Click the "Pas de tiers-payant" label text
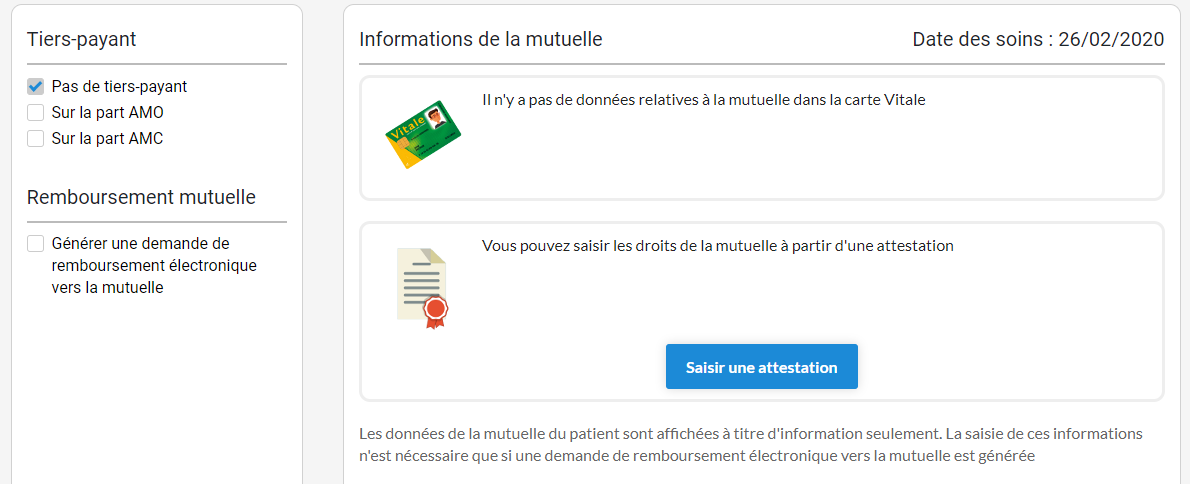The image size is (1190, 484). click(x=119, y=87)
